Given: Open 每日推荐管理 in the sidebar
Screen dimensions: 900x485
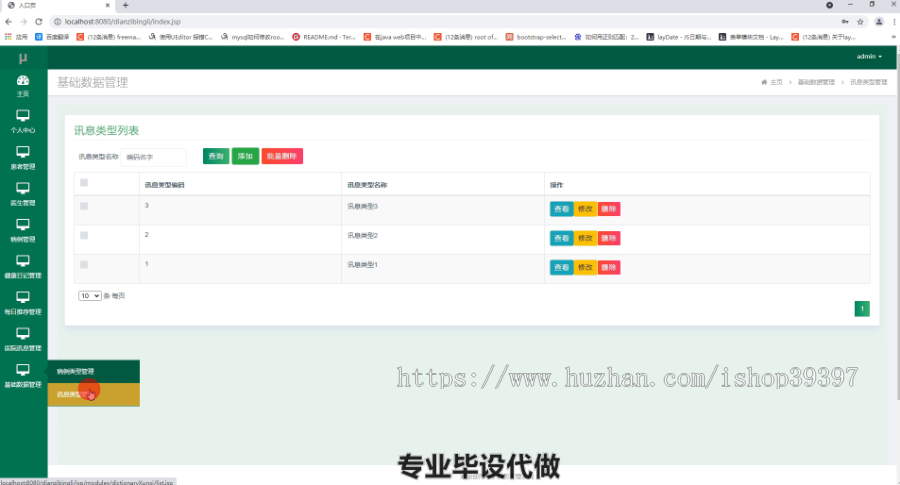Looking at the screenshot, I should (23, 302).
